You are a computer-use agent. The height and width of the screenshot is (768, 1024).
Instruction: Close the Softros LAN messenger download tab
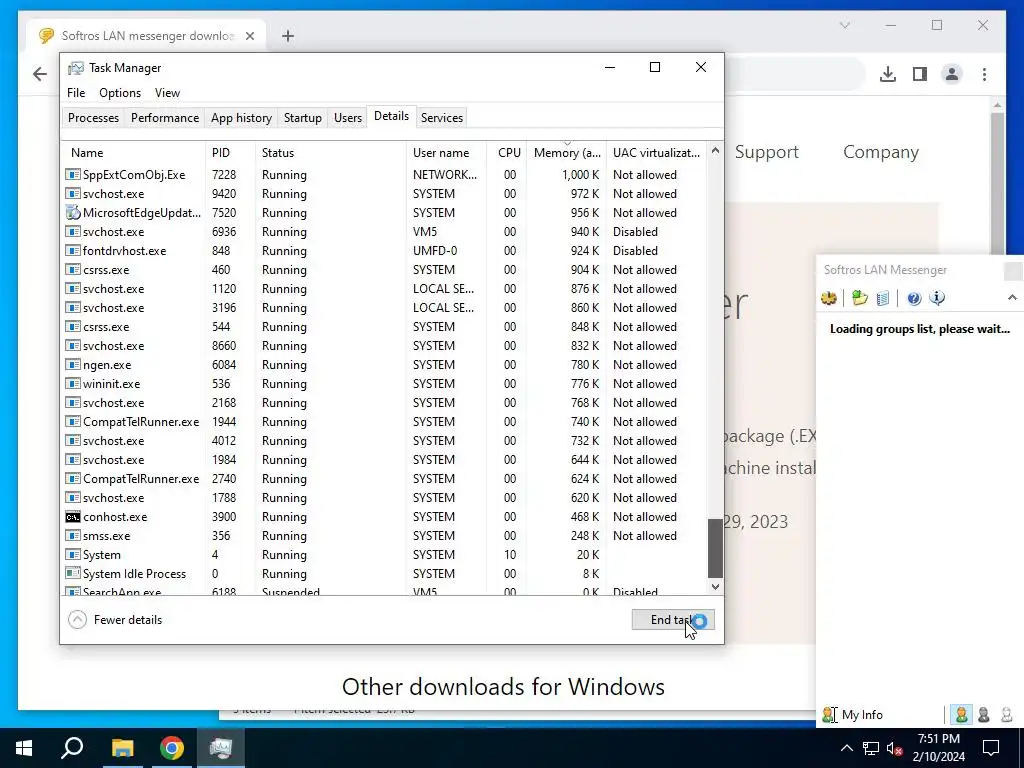(x=249, y=36)
